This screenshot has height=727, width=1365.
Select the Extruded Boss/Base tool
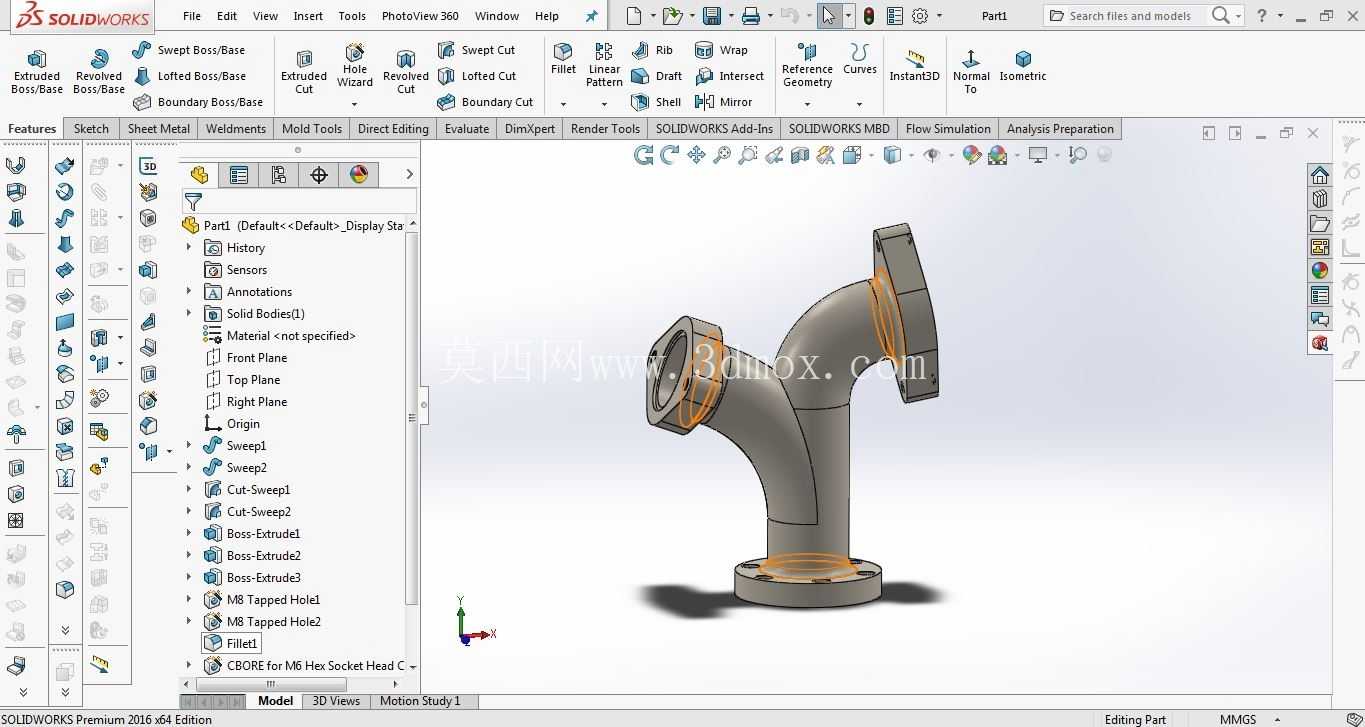[x=37, y=72]
